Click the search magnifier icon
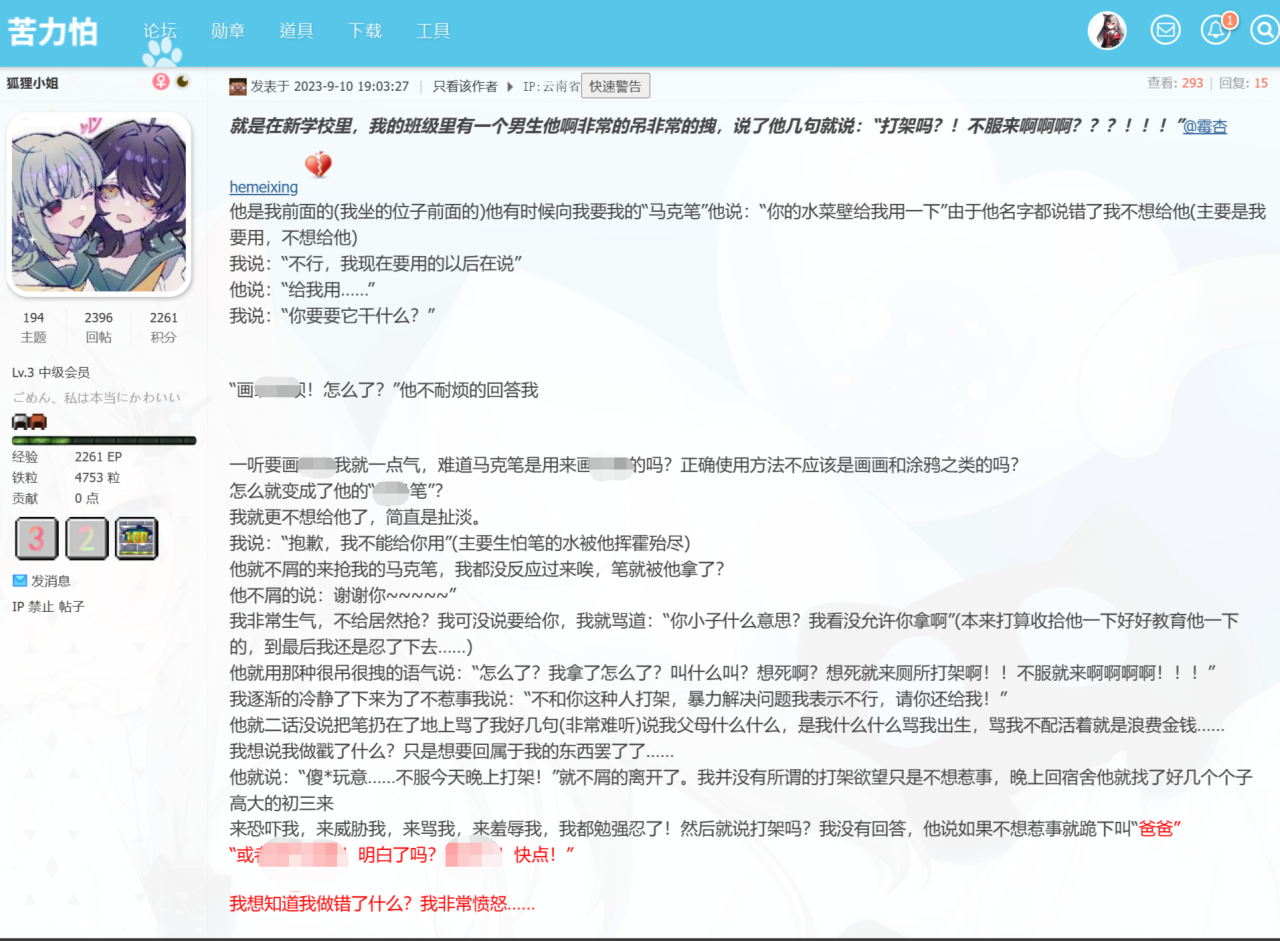The image size is (1280, 941). 1265,30
